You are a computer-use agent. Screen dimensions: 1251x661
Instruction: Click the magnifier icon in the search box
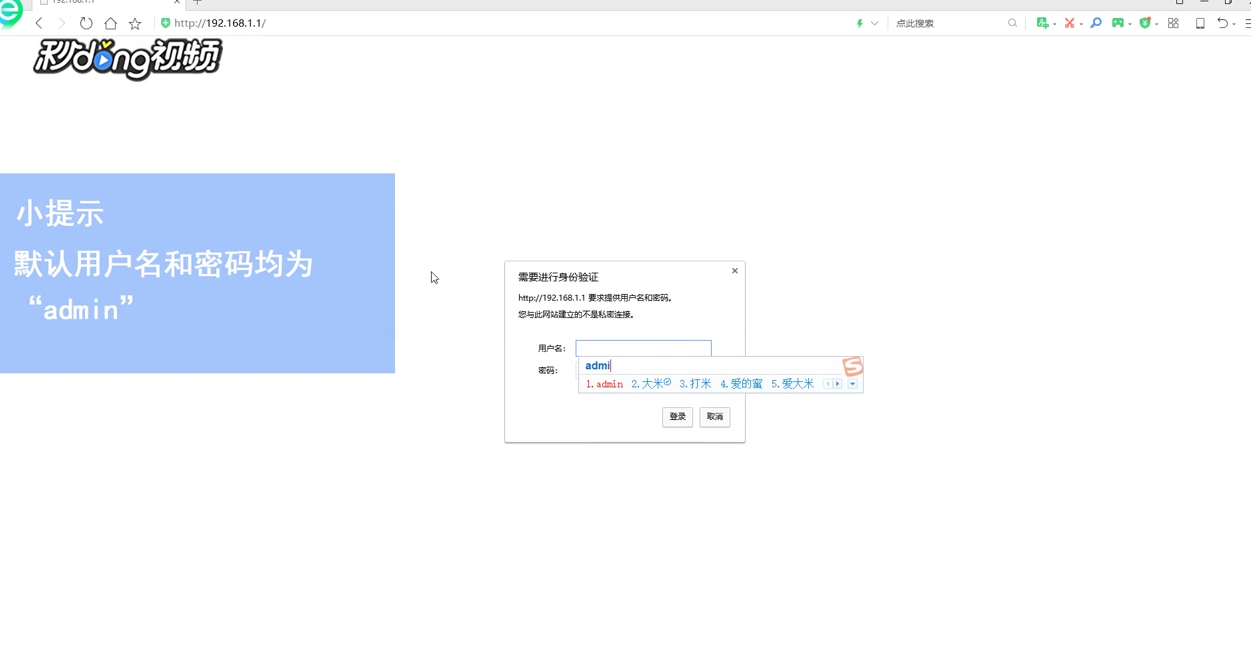pos(1012,23)
